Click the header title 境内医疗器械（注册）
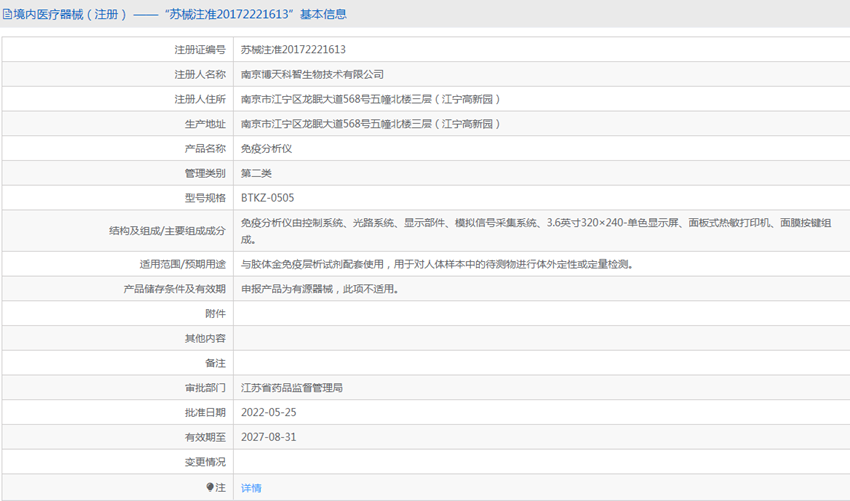This screenshot has height=501, width=850. pos(66,15)
